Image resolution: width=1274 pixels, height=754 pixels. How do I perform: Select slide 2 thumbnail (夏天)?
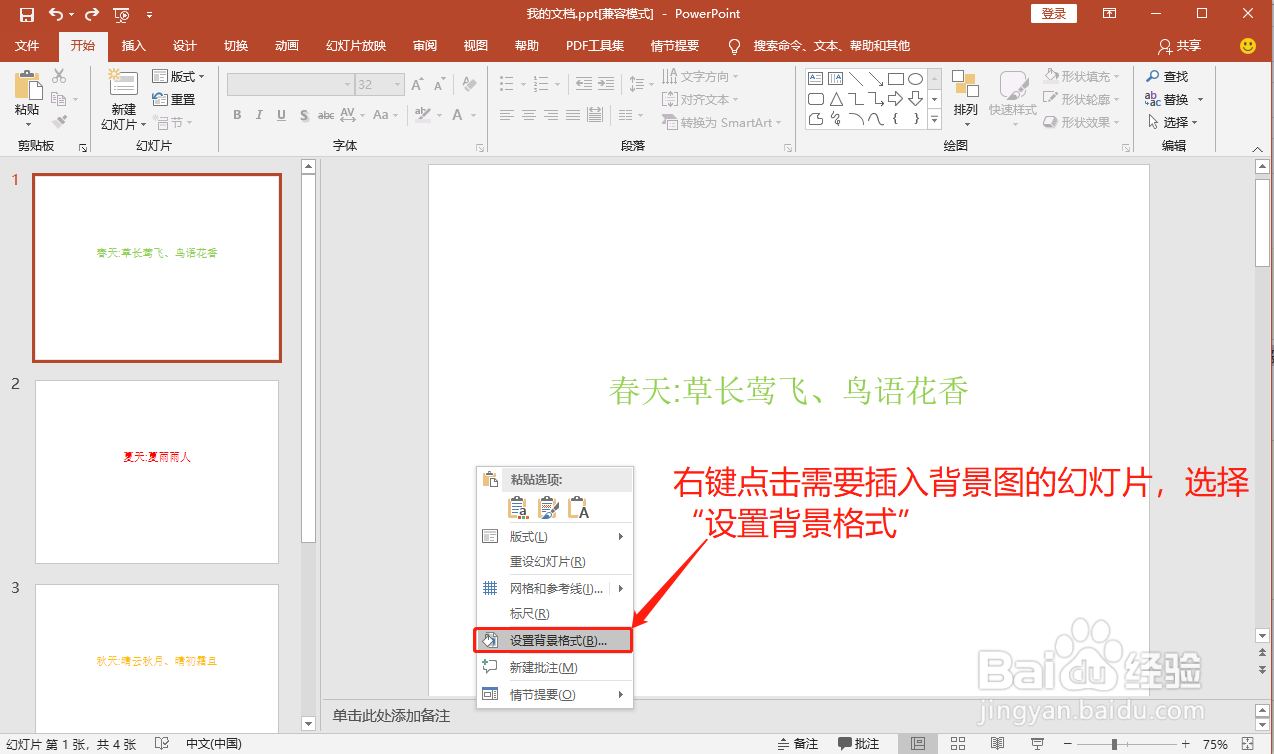click(x=157, y=471)
